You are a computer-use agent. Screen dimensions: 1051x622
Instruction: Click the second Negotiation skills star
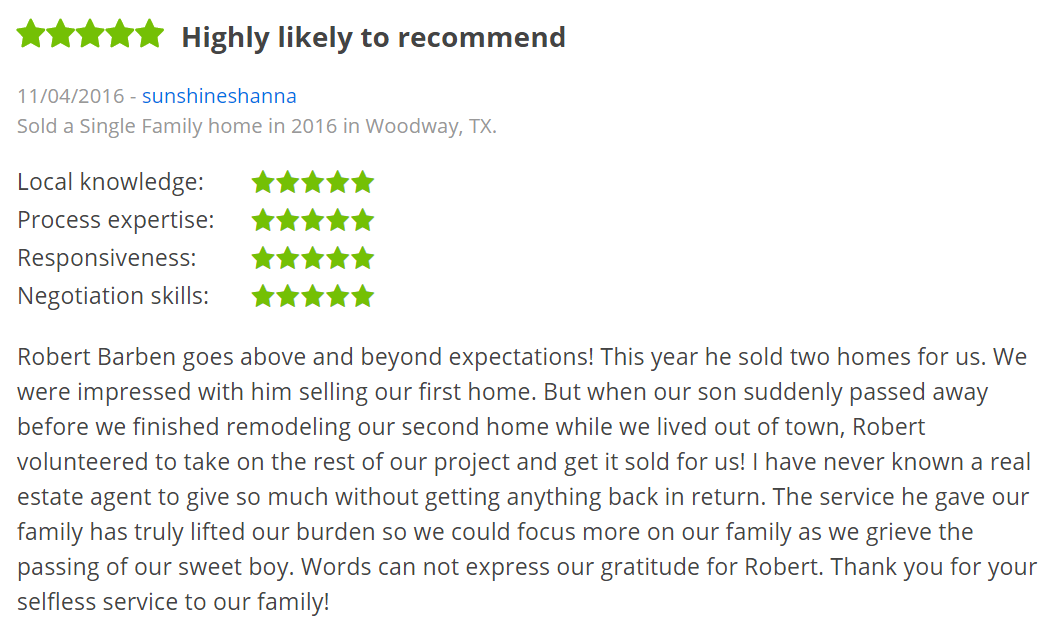288,296
